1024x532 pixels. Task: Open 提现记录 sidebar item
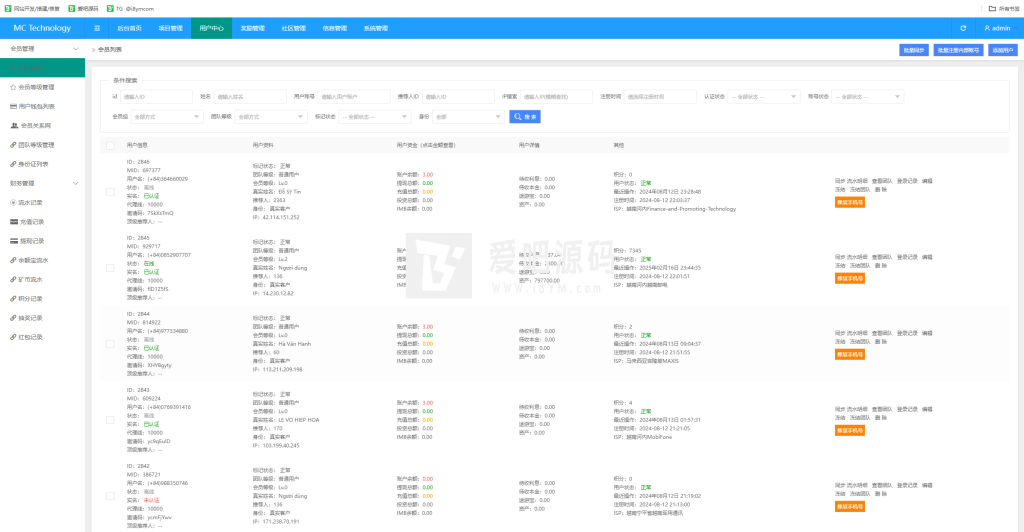42,241
